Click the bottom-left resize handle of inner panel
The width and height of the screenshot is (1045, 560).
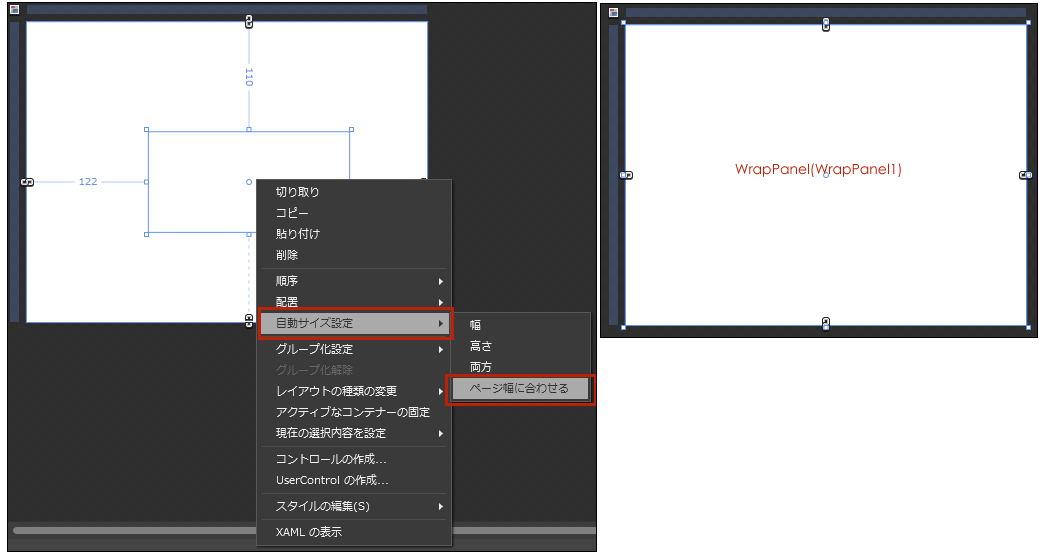[147, 235]
